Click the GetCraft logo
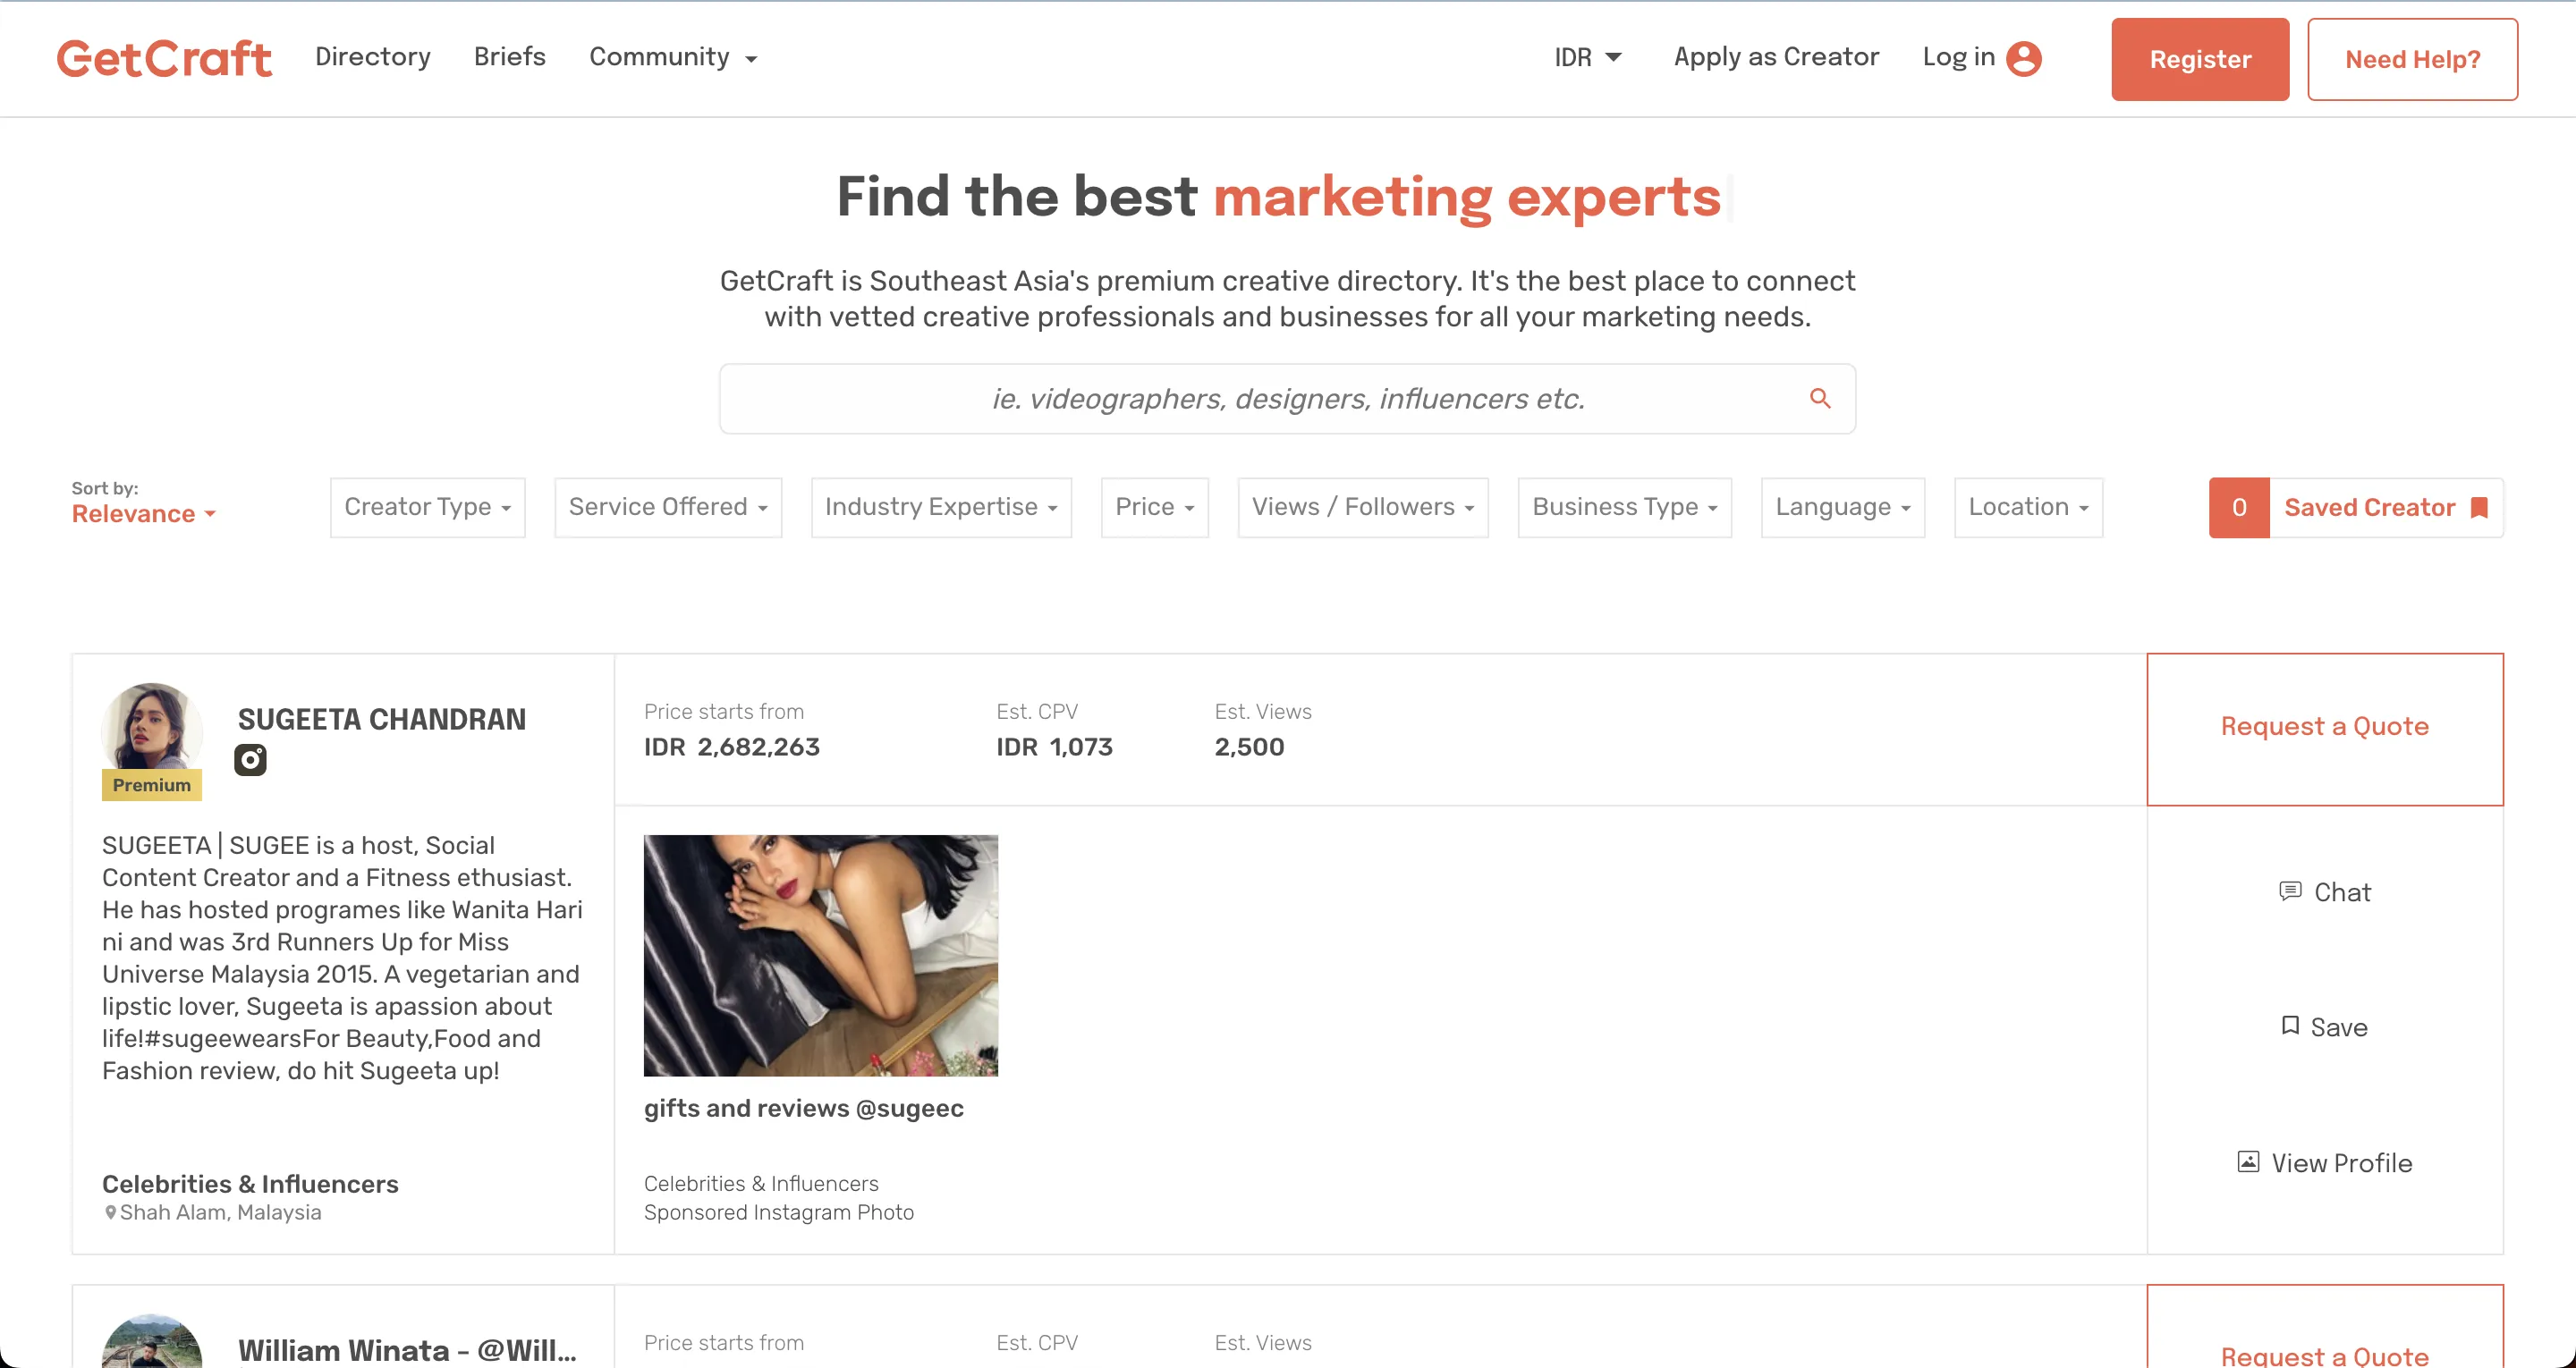 (164, 58)
